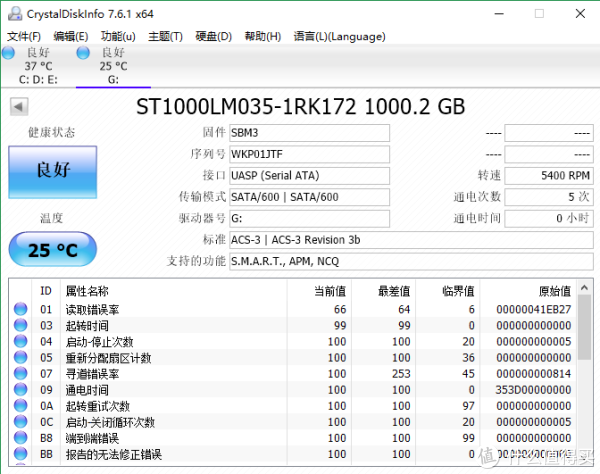Select the 启动-关闭循环次数 attribute name
The height and width of the screenshot is (474, 600).
tap(110, 422)
